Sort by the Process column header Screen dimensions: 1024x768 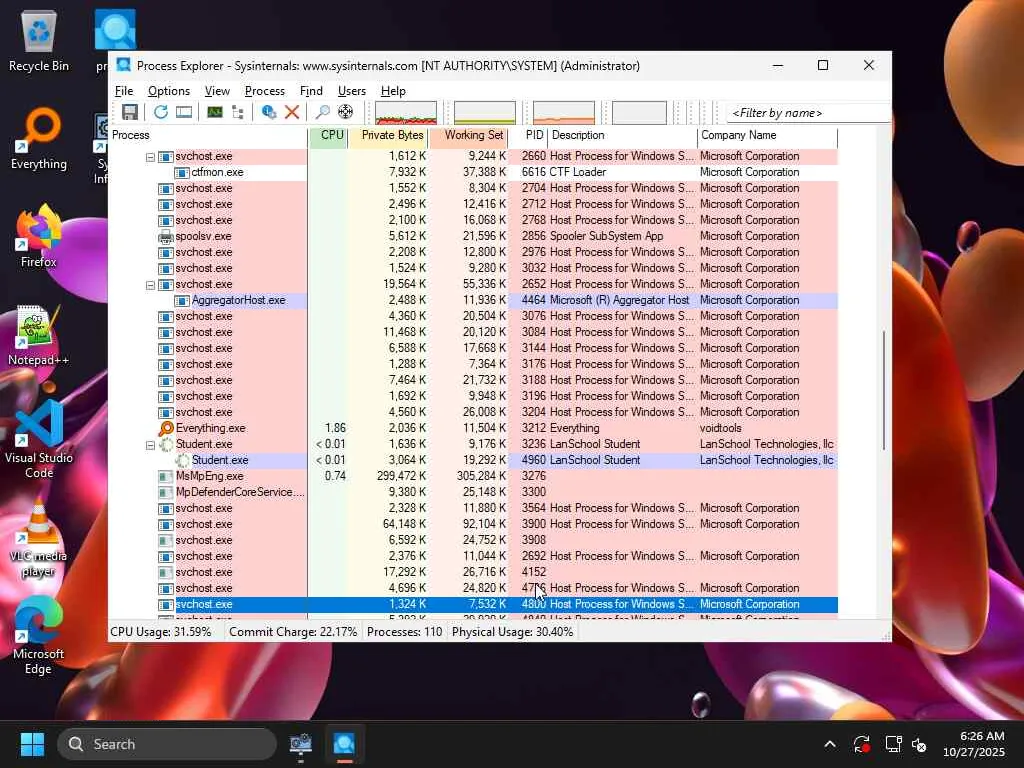click(208, 135)
